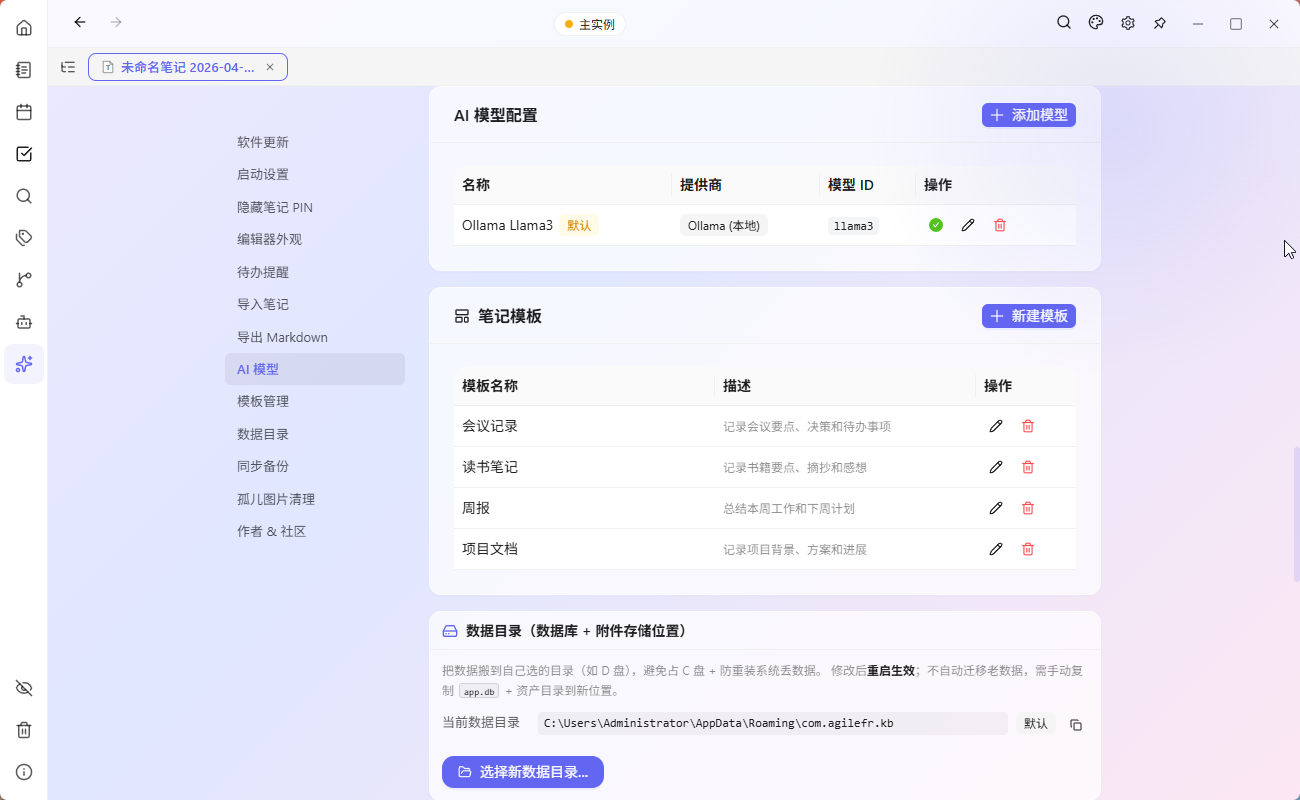
Task: Select the AI sparkle icon in sidebar
Action: point(24,364)
